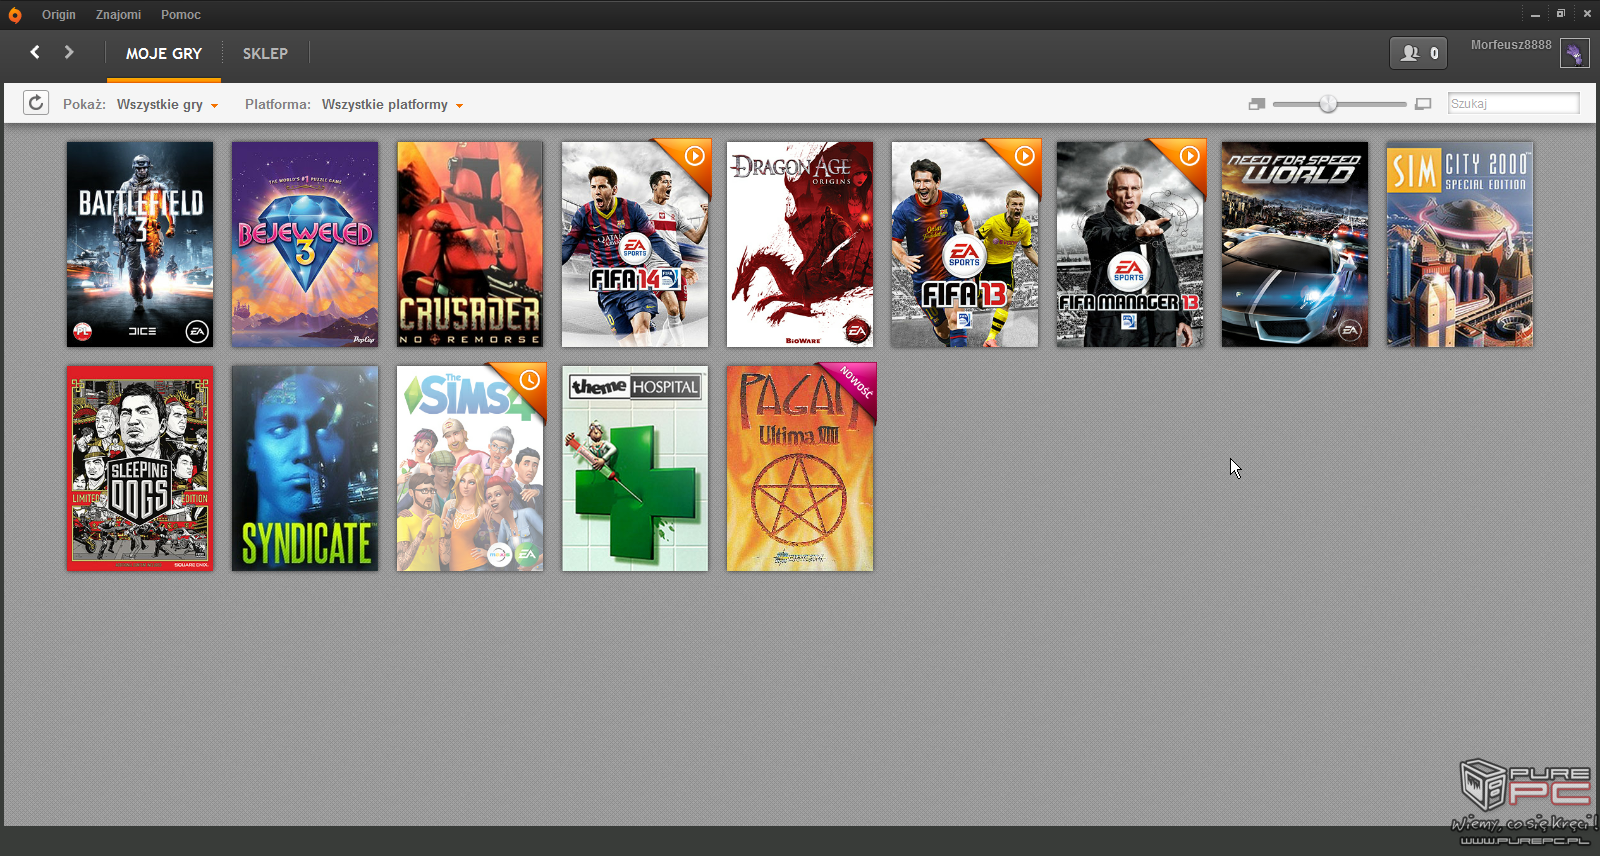Click the play badge on FIFA 13

click(x=1024, y=156)
